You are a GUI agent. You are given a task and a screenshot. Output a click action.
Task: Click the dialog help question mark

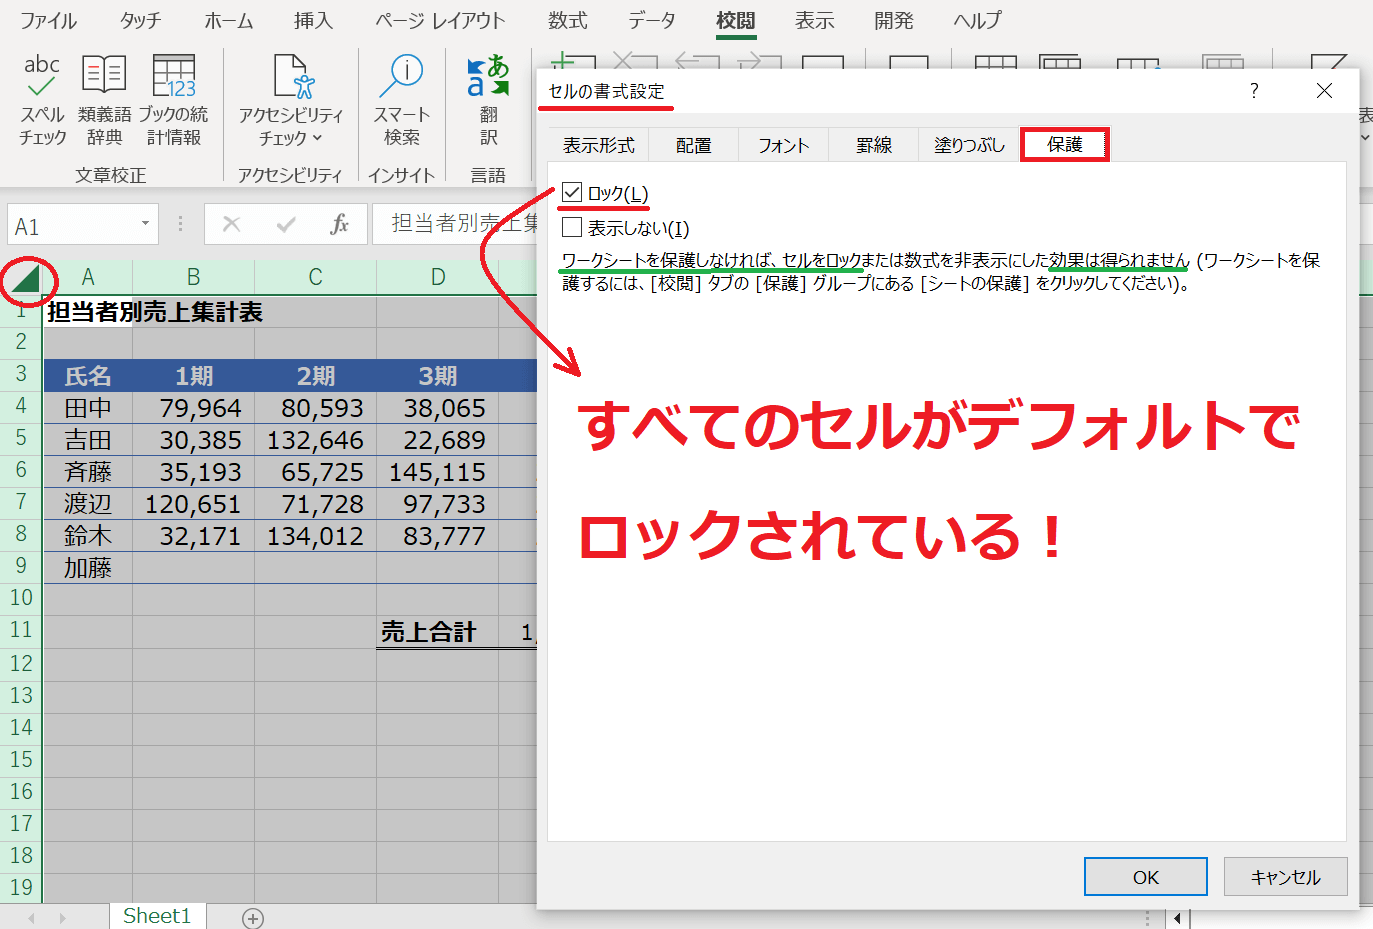[x=1254, y=91]
